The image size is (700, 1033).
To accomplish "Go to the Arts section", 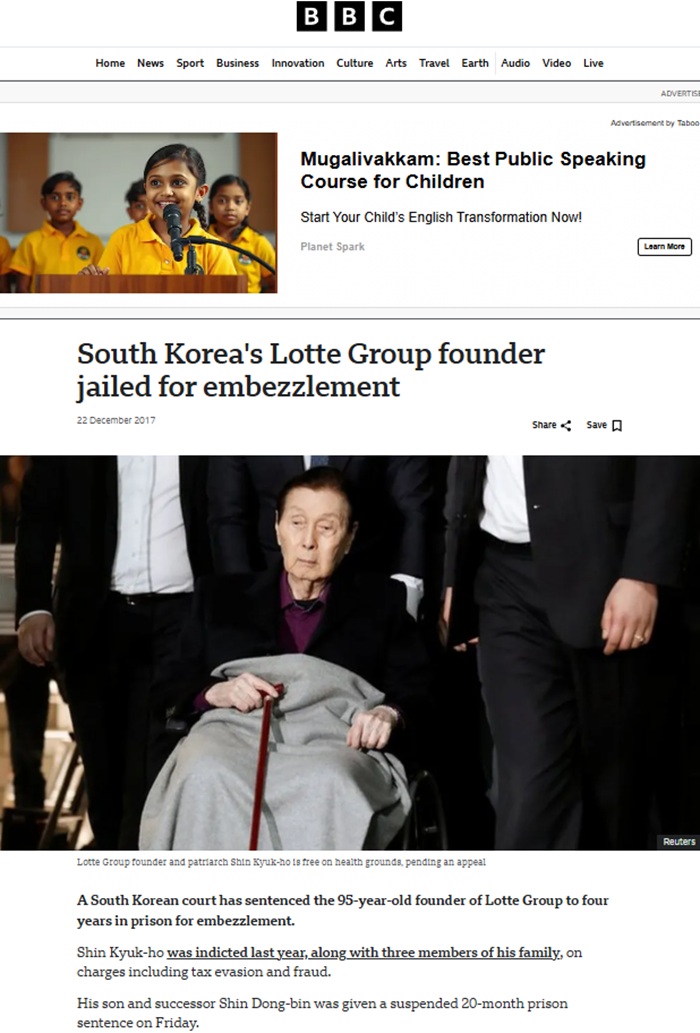I will [396, 63].
